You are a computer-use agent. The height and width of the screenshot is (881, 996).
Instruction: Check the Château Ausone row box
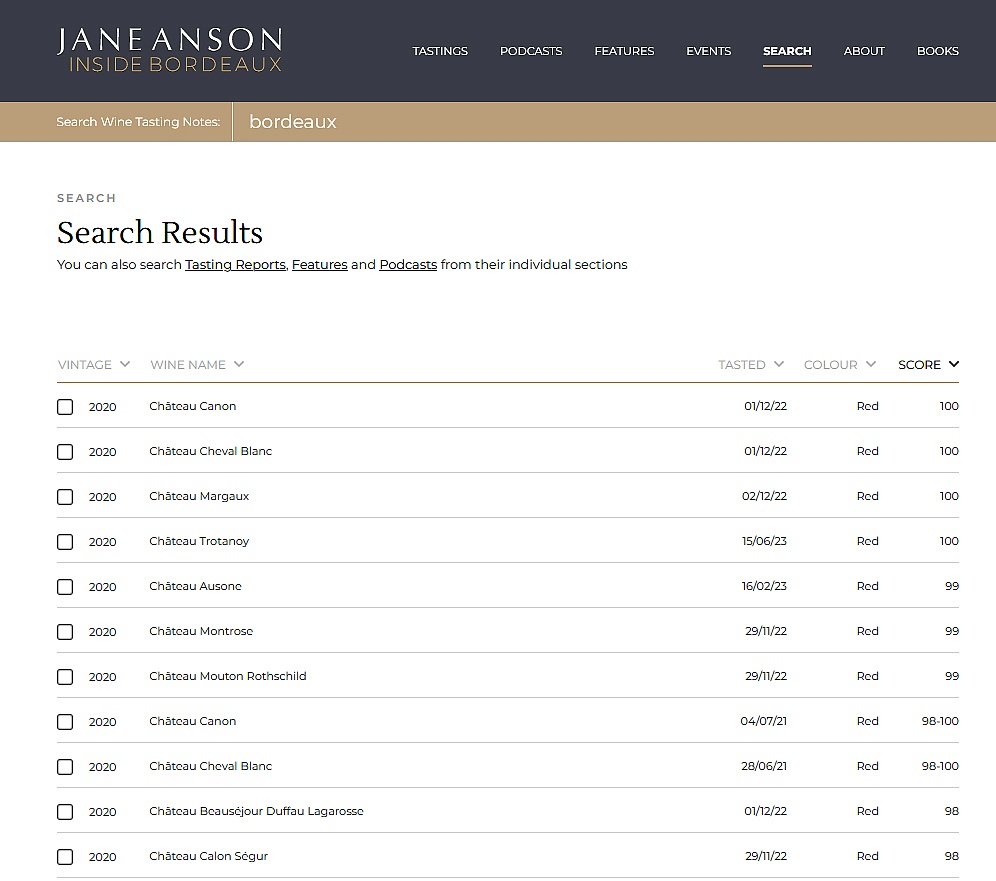pyautogui.click(x=65, y=587)
